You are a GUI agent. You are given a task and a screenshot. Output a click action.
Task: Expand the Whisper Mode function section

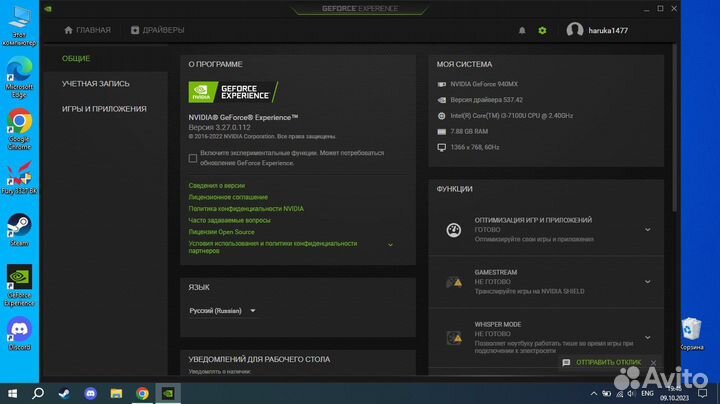pos(647,334)
